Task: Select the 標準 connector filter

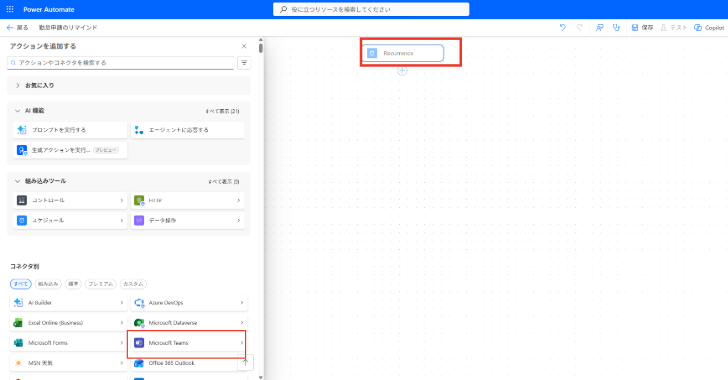Action: [73, 284]
